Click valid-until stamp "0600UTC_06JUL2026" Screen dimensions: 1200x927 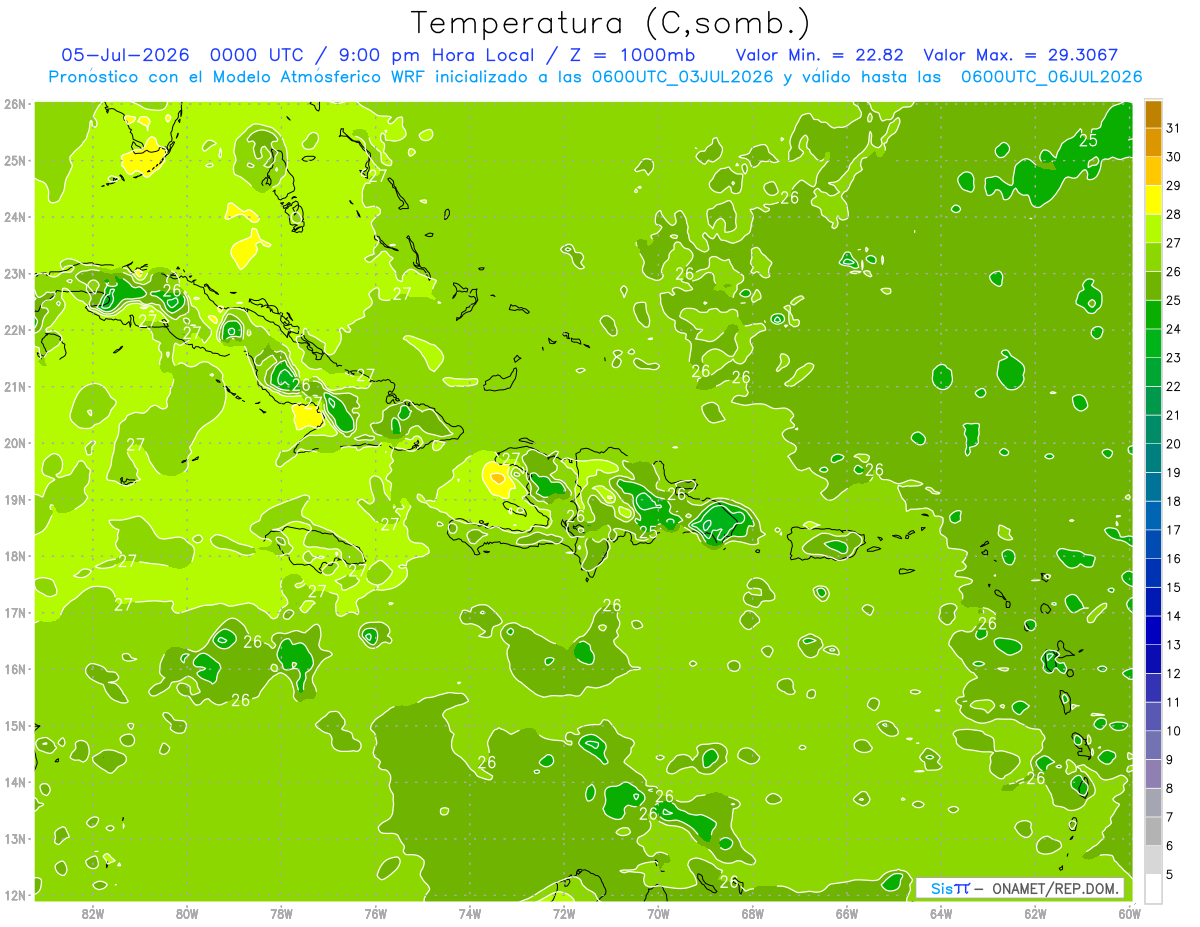[1051, 77]
